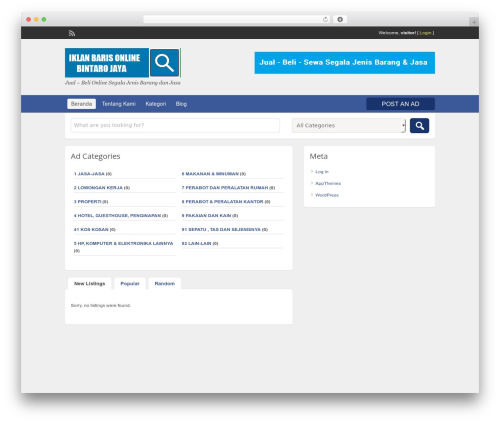The height and width of the screenshot is (423, 500).
Task: Click the Log in link under Meta
Action: tap(322, 172)
